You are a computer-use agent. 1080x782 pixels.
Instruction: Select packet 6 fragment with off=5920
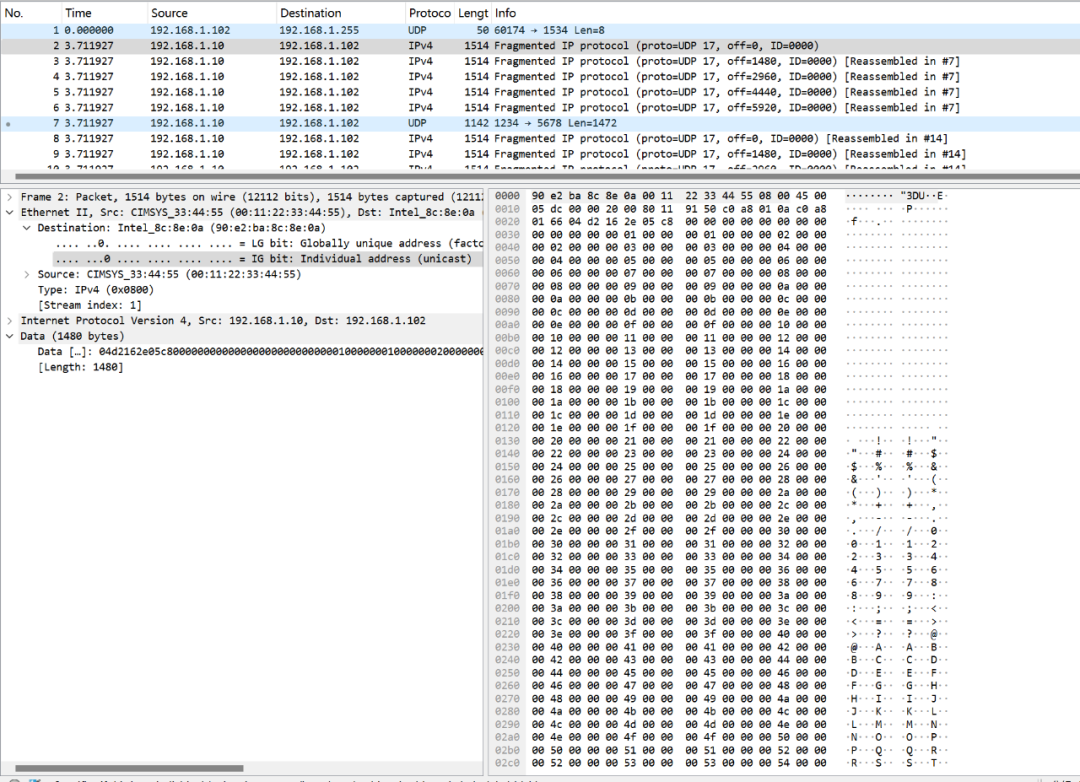click(x=540, y=107)
